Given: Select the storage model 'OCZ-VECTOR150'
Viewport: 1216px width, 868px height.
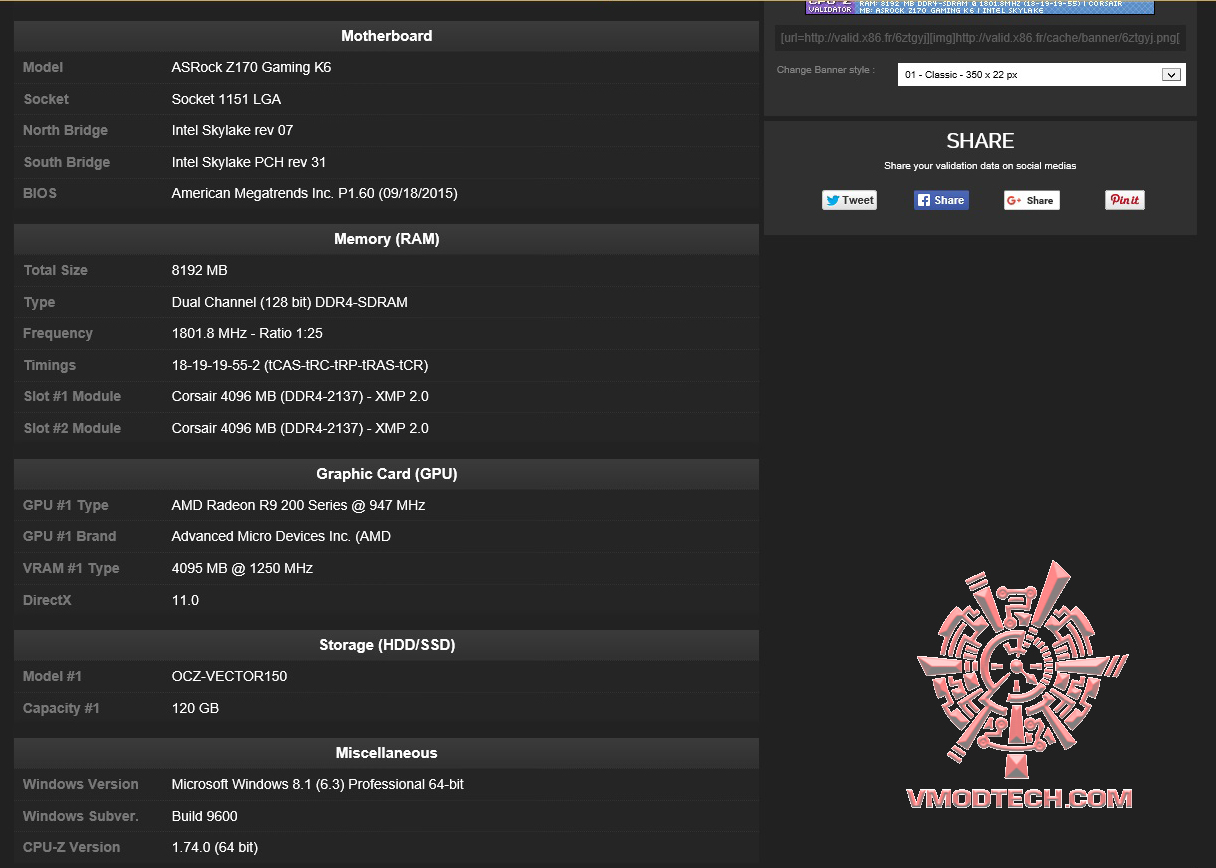Looking at the screenshot, I should point(229,676).
